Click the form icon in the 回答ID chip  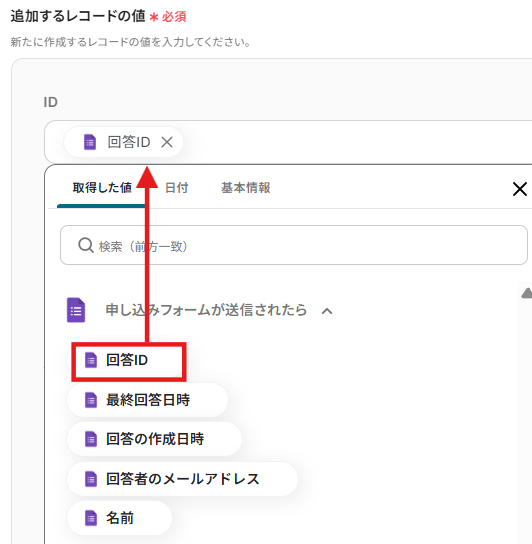coord(90,142)
